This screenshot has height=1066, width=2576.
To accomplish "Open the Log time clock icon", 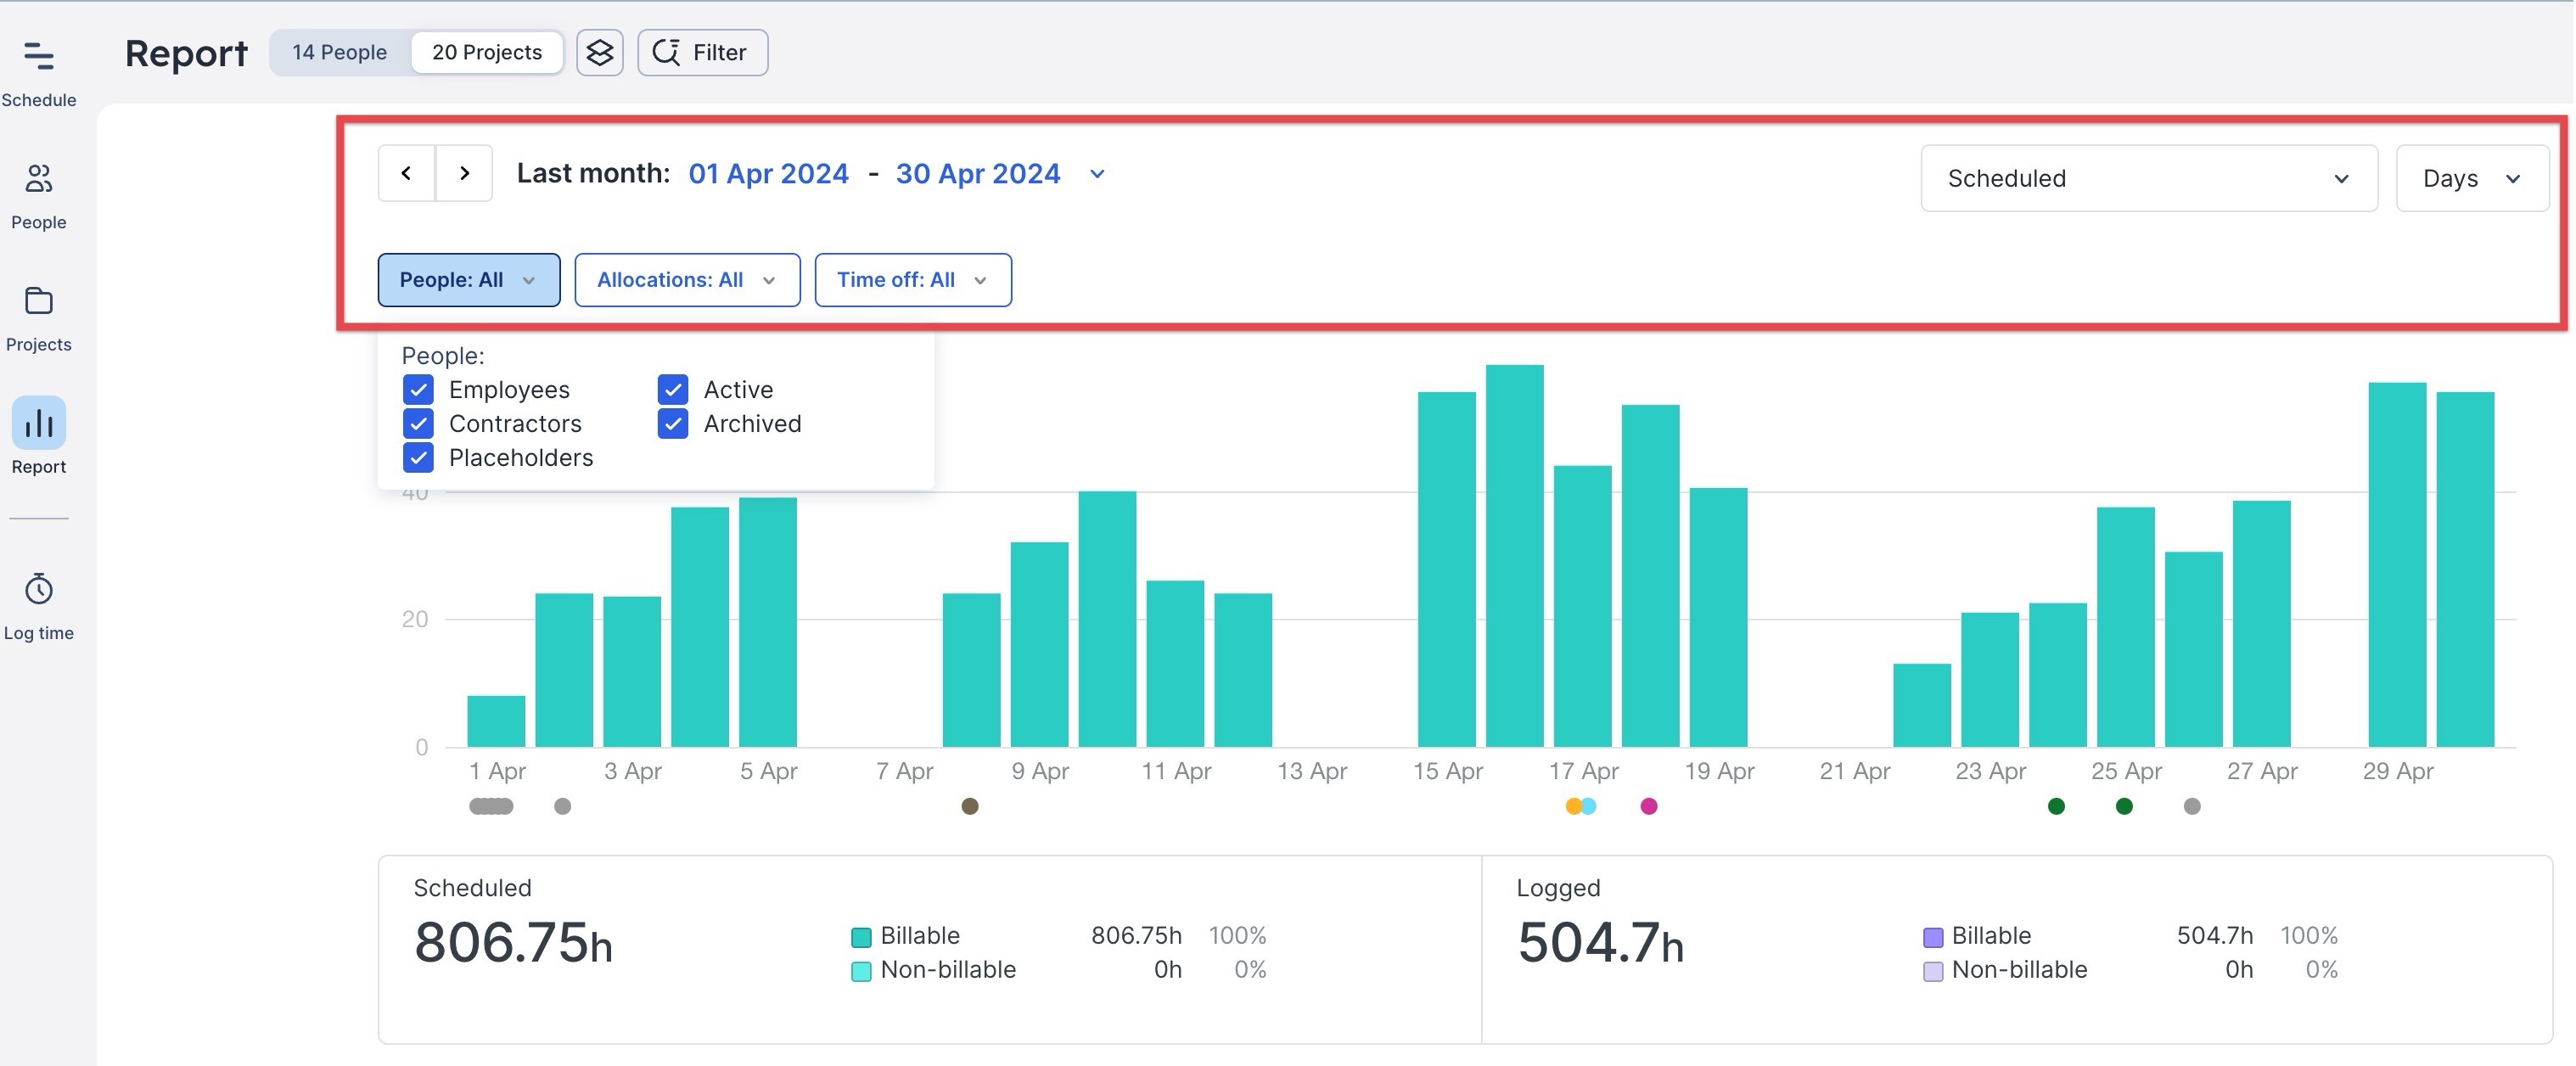I will pos(38,590).
